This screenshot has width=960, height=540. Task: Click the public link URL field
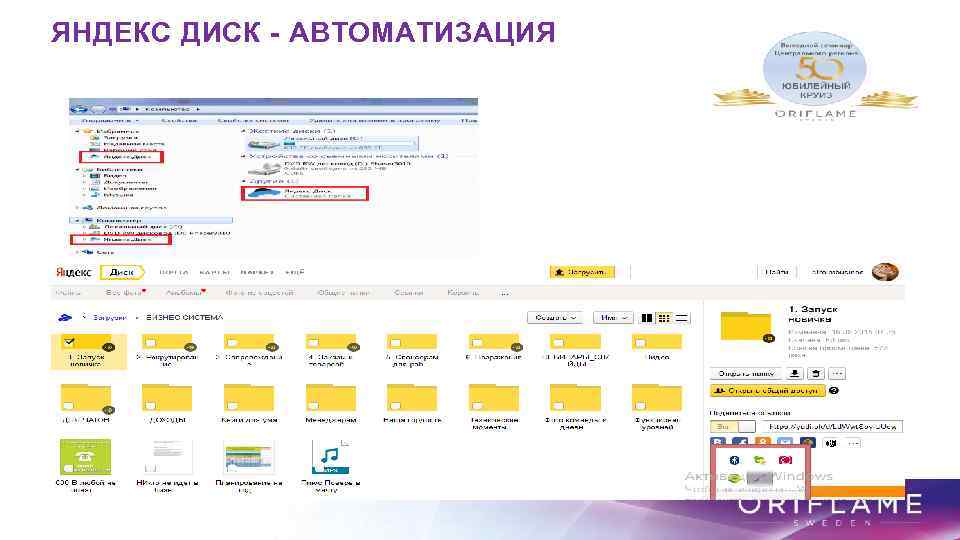831,426
